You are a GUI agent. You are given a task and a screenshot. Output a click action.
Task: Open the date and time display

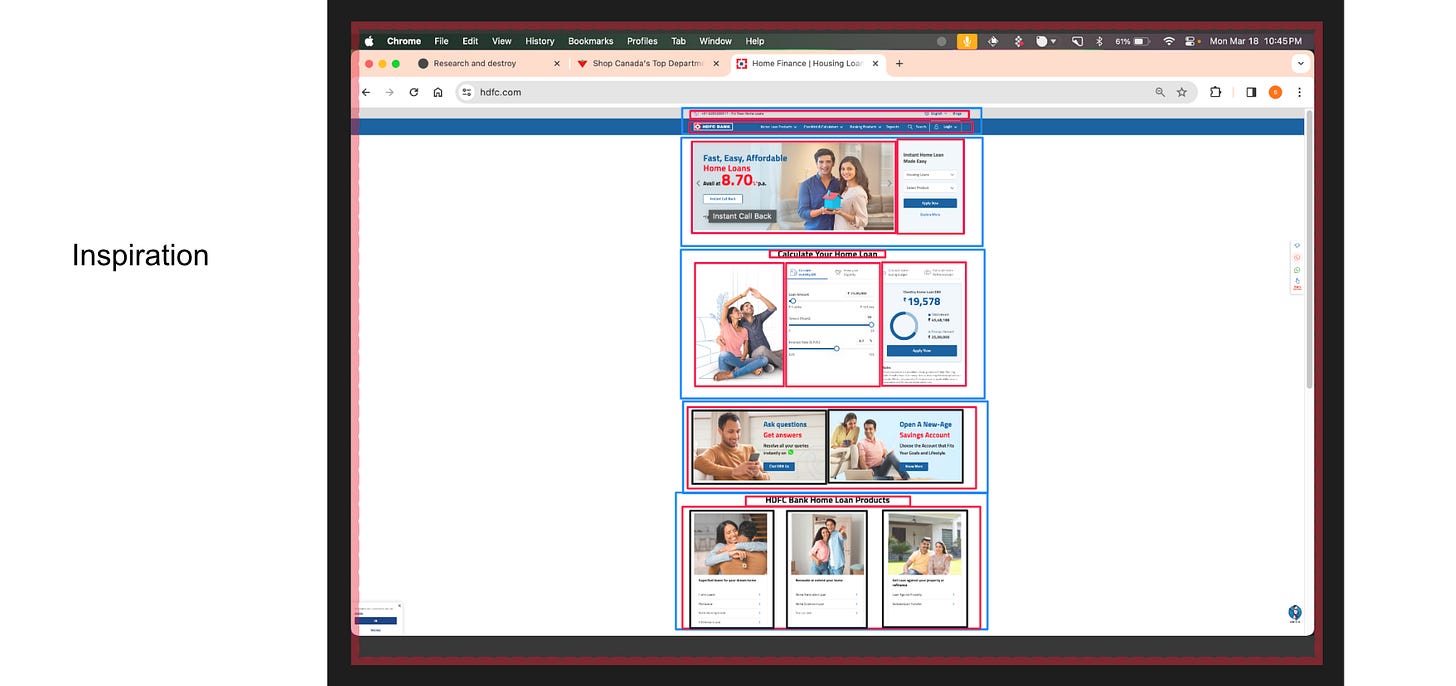click(x=1255, y=41)
